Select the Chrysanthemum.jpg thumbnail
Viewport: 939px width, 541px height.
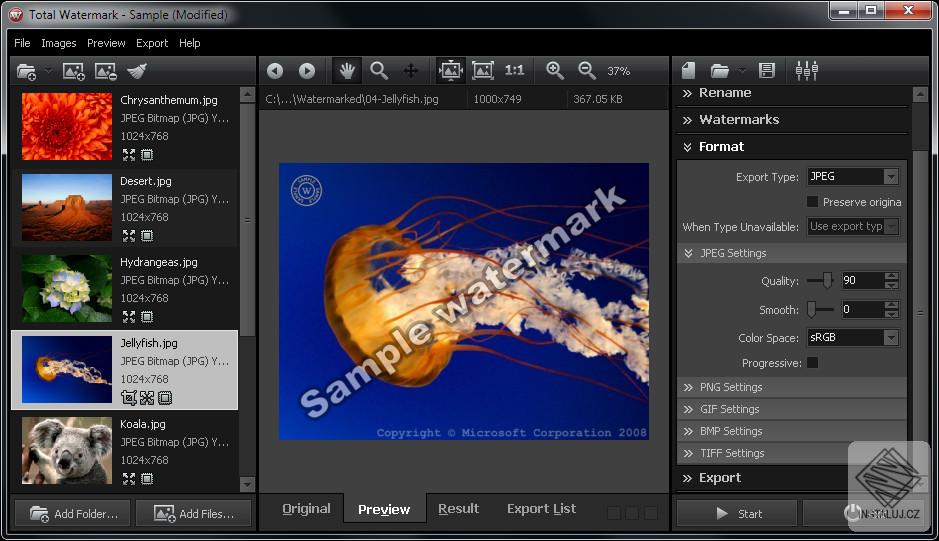coord(67,126)
